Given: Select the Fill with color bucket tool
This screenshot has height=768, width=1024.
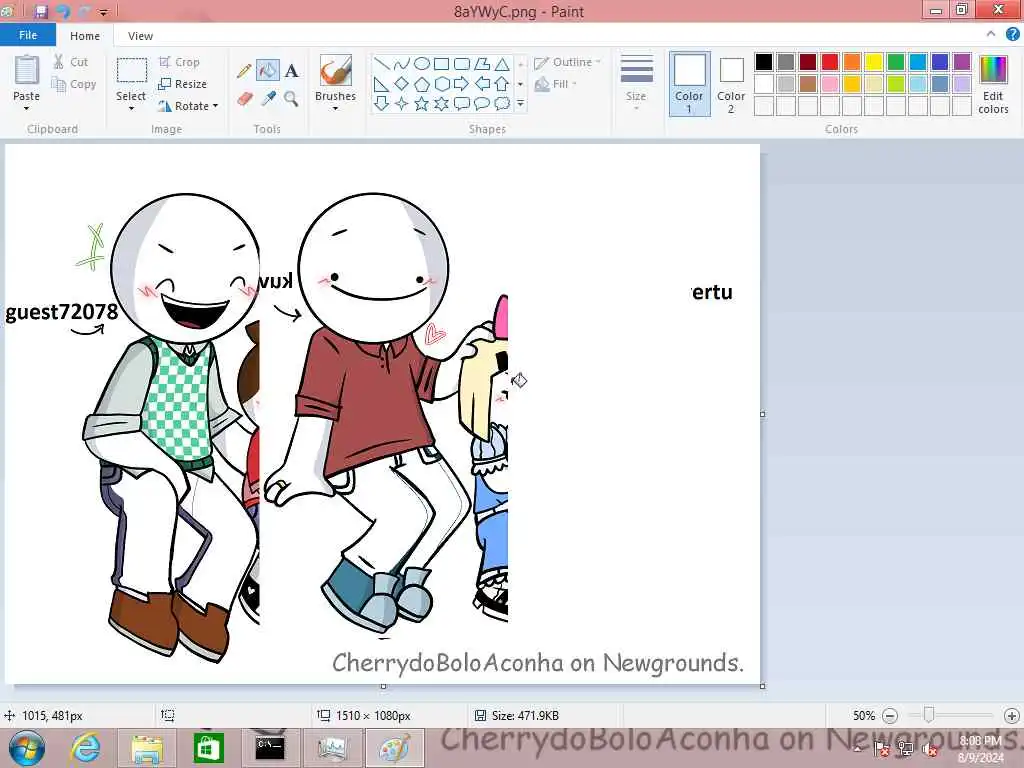Looking at the screenshot, I should 268,71.
